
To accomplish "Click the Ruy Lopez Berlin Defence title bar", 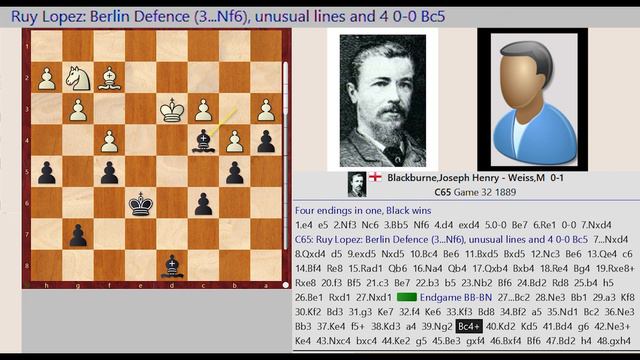I will [x=228, y=17].
